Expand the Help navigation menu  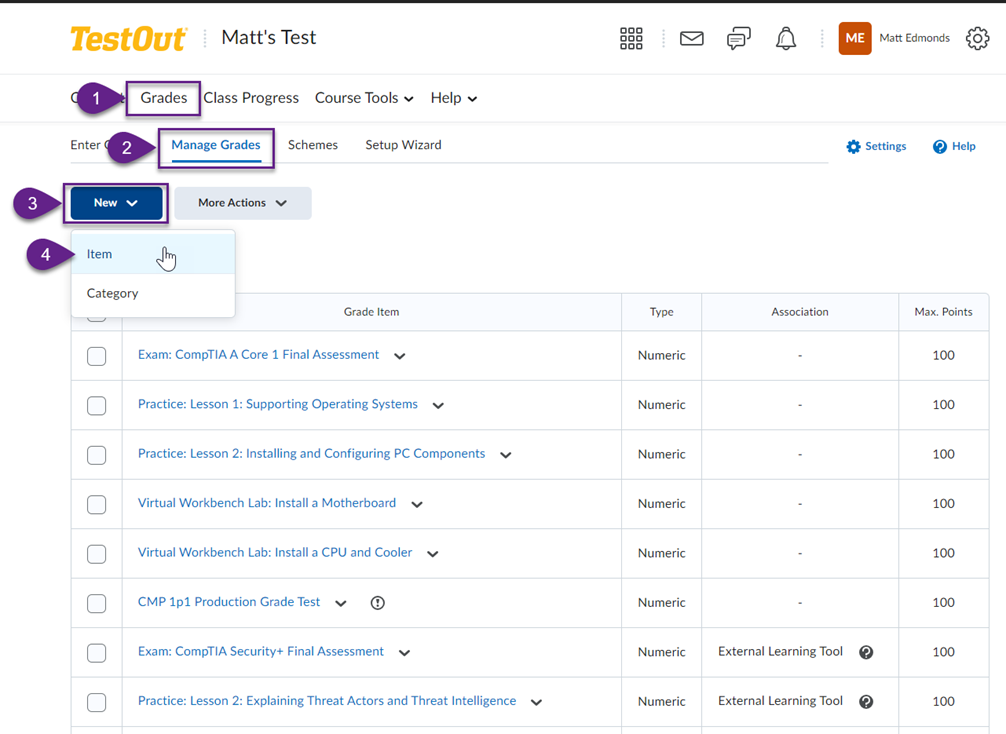click(x=454, y=98)
